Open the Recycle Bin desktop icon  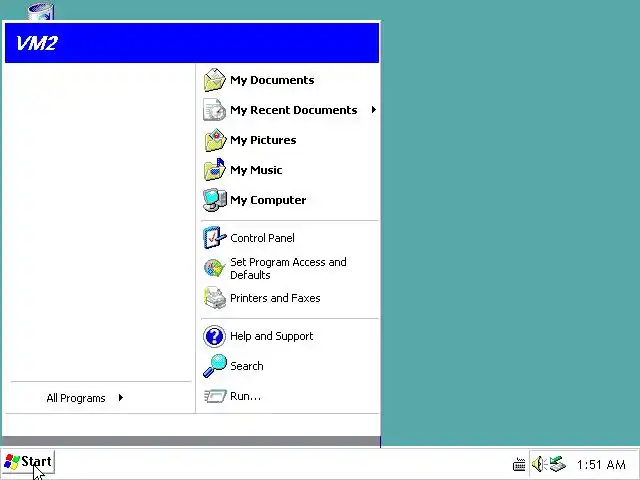pos(40,11)
